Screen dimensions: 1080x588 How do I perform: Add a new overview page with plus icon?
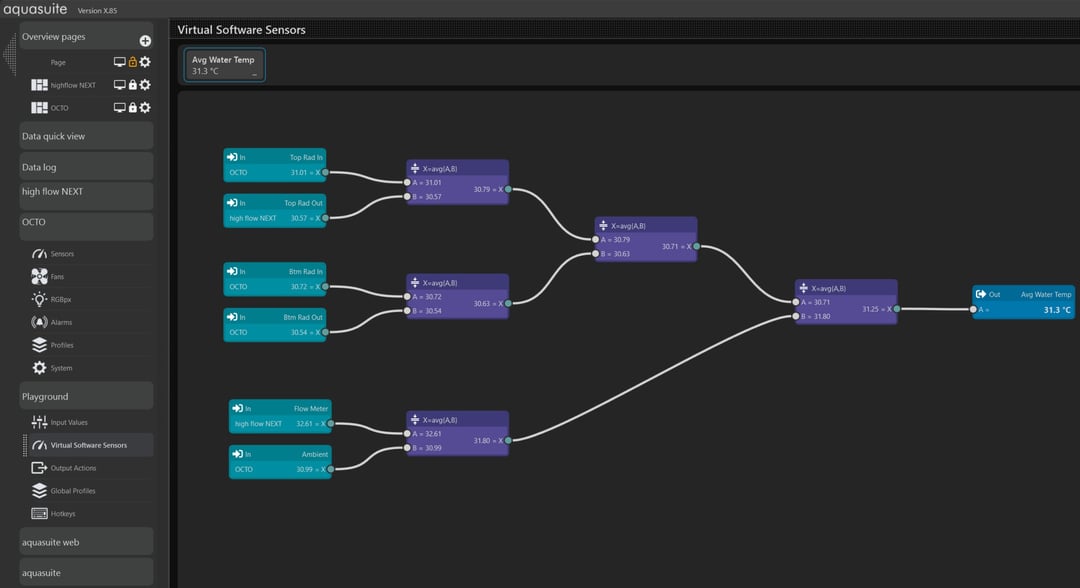pyautogui.click(x=145, y=41)
